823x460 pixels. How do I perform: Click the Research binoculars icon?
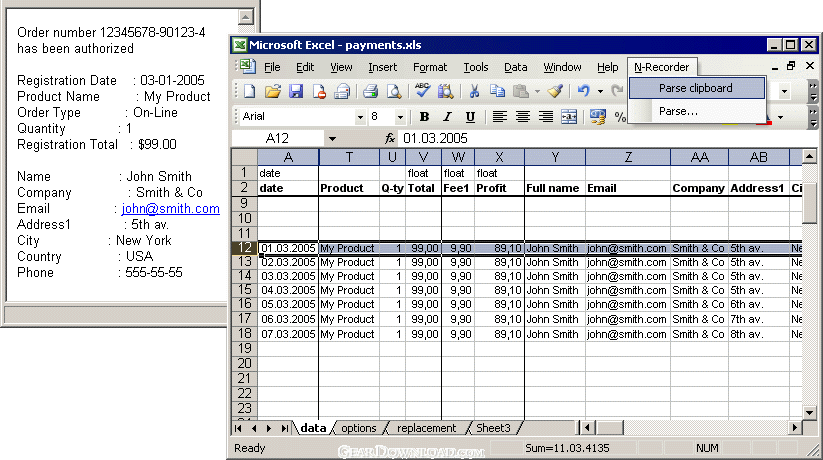445,91
